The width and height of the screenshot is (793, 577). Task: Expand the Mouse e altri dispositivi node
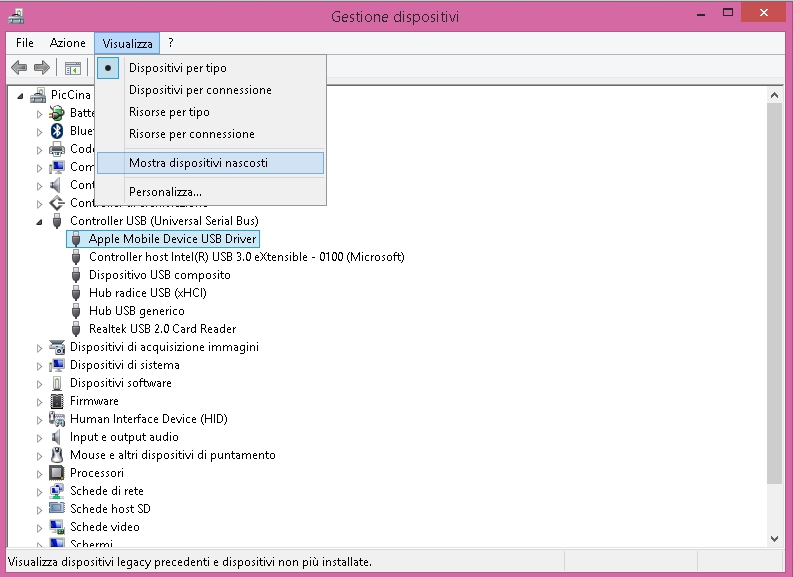[40, 455]
